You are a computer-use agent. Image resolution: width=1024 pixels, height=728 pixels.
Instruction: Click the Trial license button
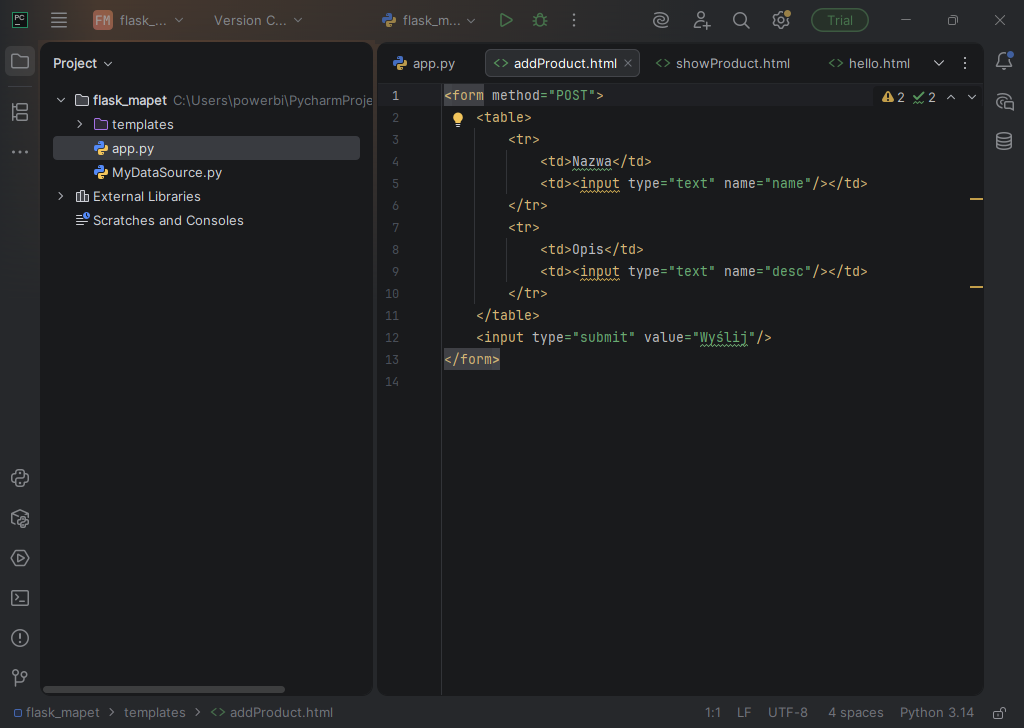(x=840, y=20)
